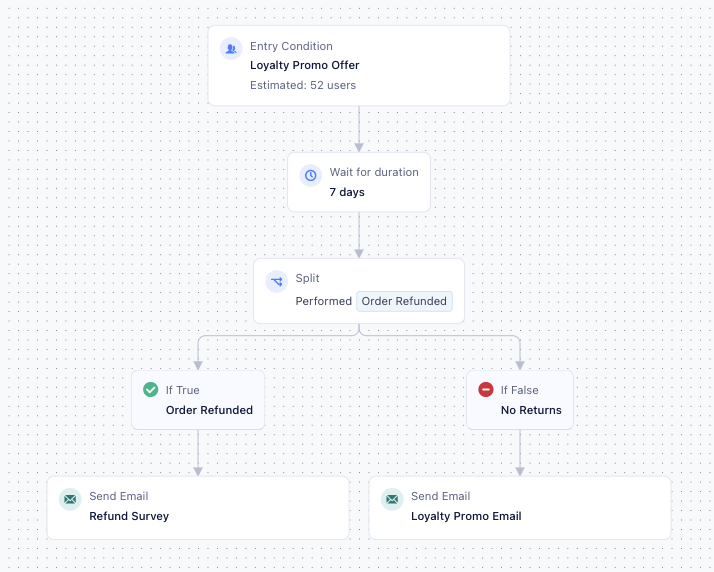Viewport: 714px width, 572px height.
Task: Click the Split branch icon
Action: coord(276,281)
